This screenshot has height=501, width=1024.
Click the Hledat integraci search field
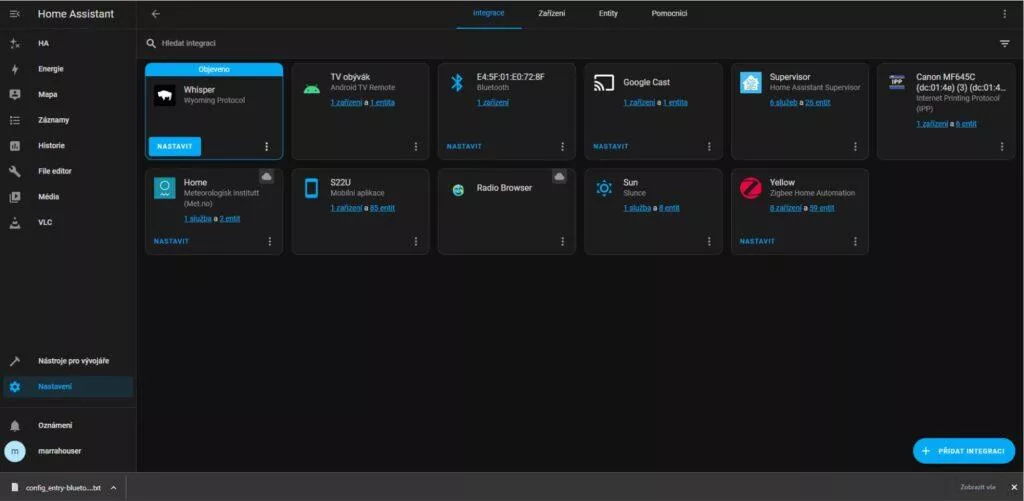coord(568,44)
